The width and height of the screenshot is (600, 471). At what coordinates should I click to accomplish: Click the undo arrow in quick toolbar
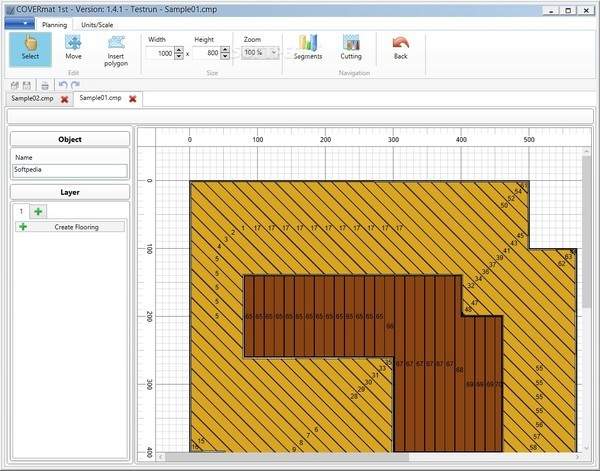pos(62,85)
